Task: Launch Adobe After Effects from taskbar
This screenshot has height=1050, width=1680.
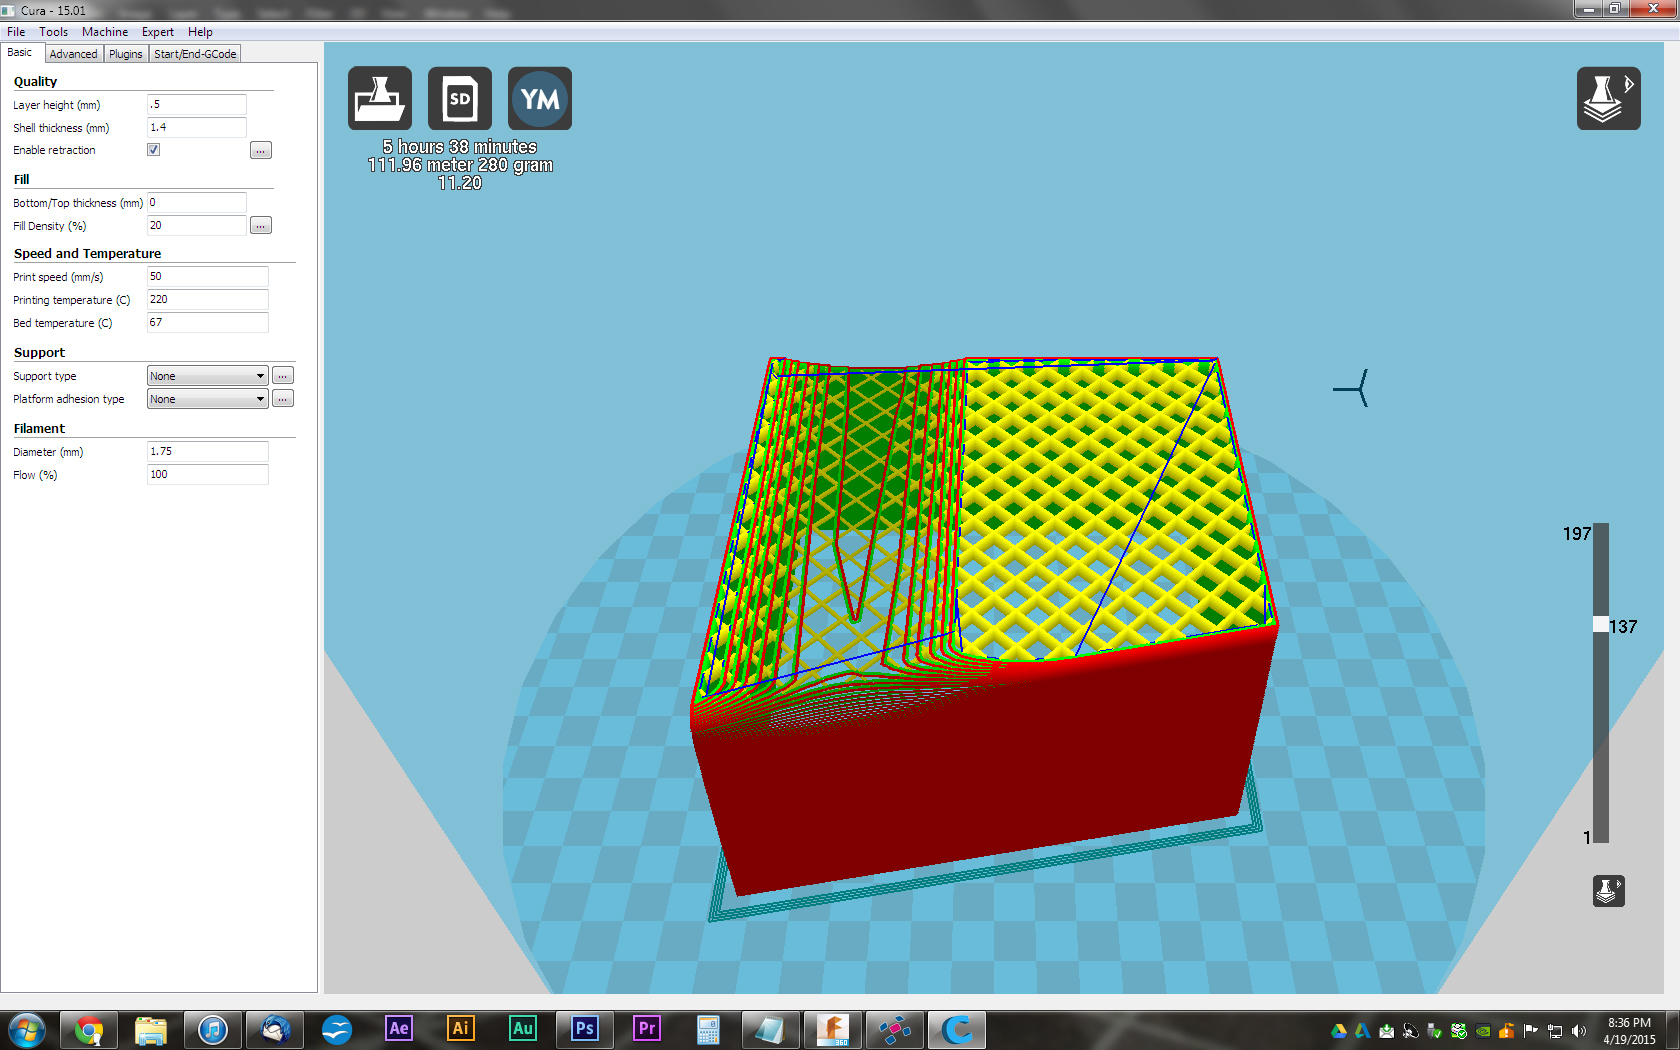Action: [399, 1029]
